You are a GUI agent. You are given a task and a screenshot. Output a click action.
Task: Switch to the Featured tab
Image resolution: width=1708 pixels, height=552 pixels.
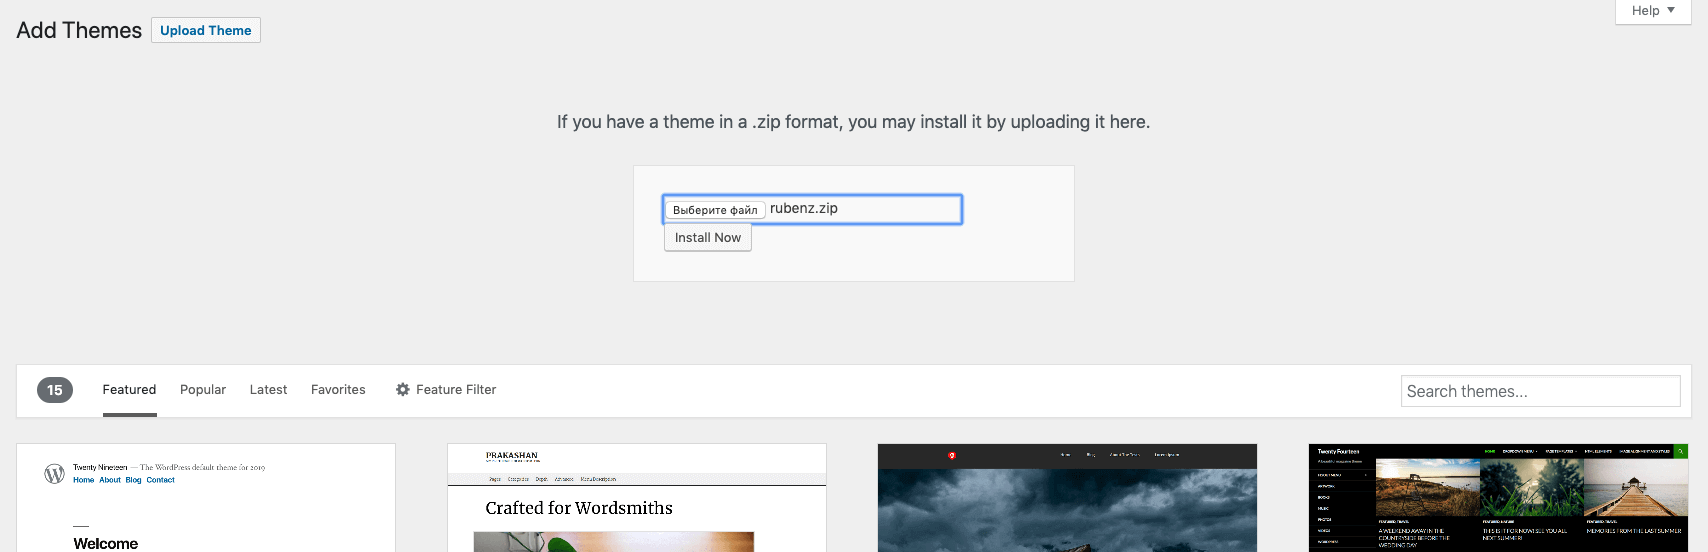[129, 390]
